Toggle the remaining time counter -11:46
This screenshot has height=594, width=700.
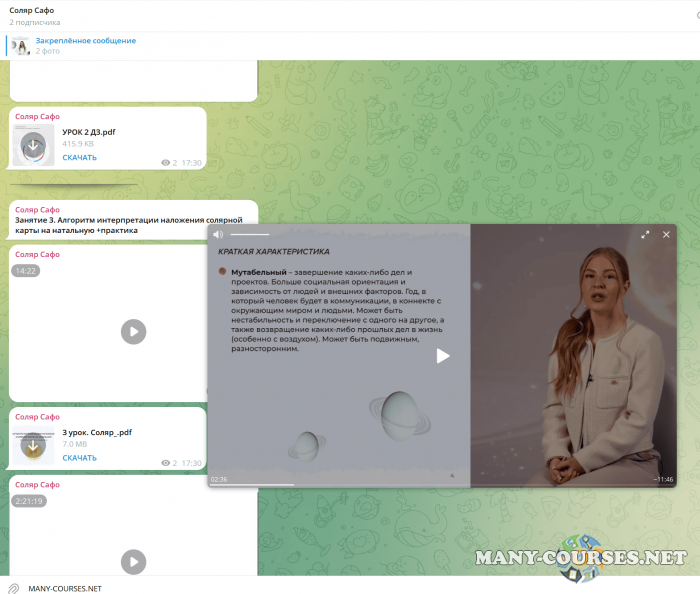tap(663, 480)
